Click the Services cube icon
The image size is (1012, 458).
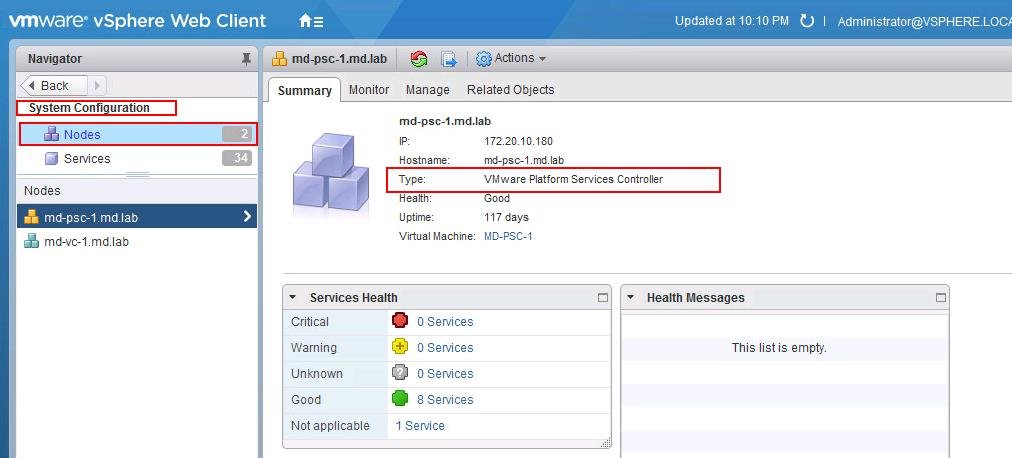point(51,159)
